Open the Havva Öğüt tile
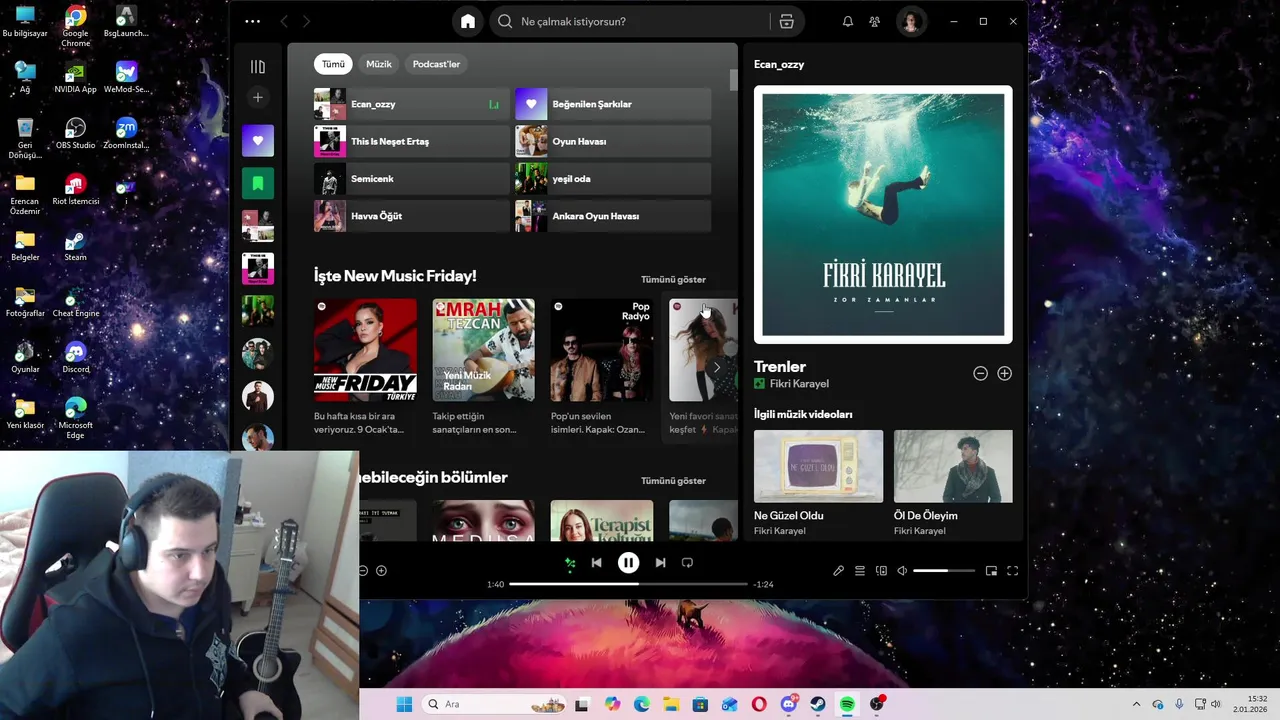The width and height of the screenshot is (1280, 720). click(x=412, y=216)
